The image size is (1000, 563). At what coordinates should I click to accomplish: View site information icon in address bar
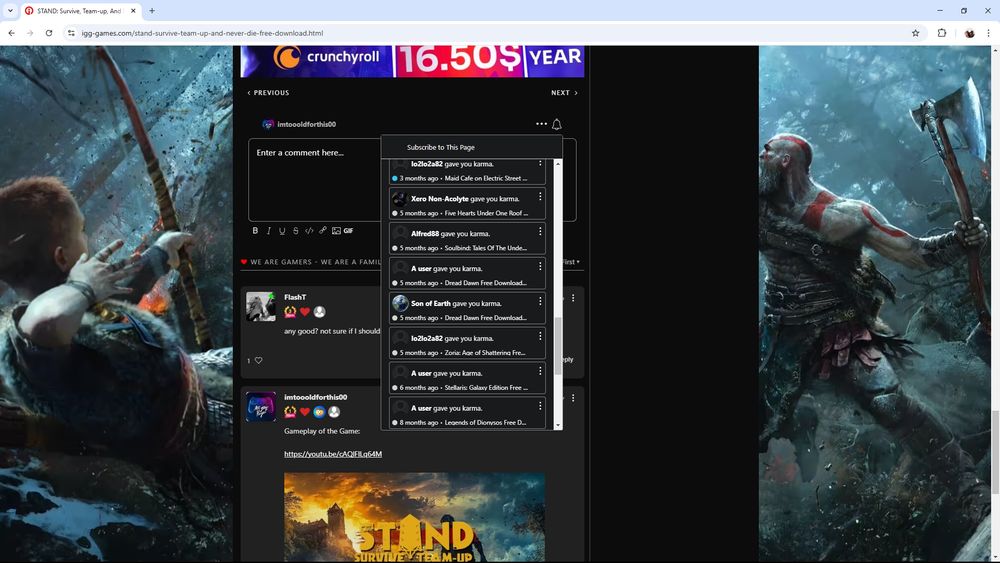coord(71,33)
